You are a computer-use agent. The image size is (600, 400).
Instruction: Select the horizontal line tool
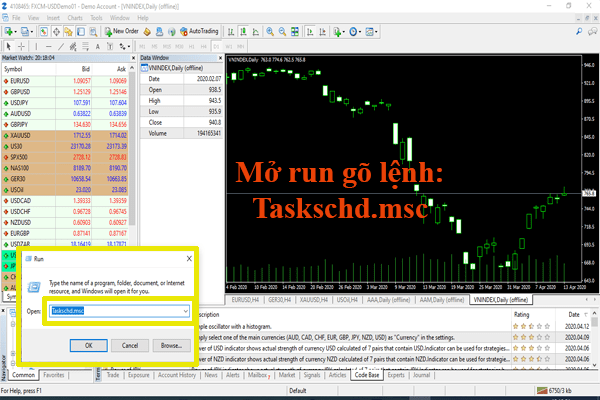point(49,47)
